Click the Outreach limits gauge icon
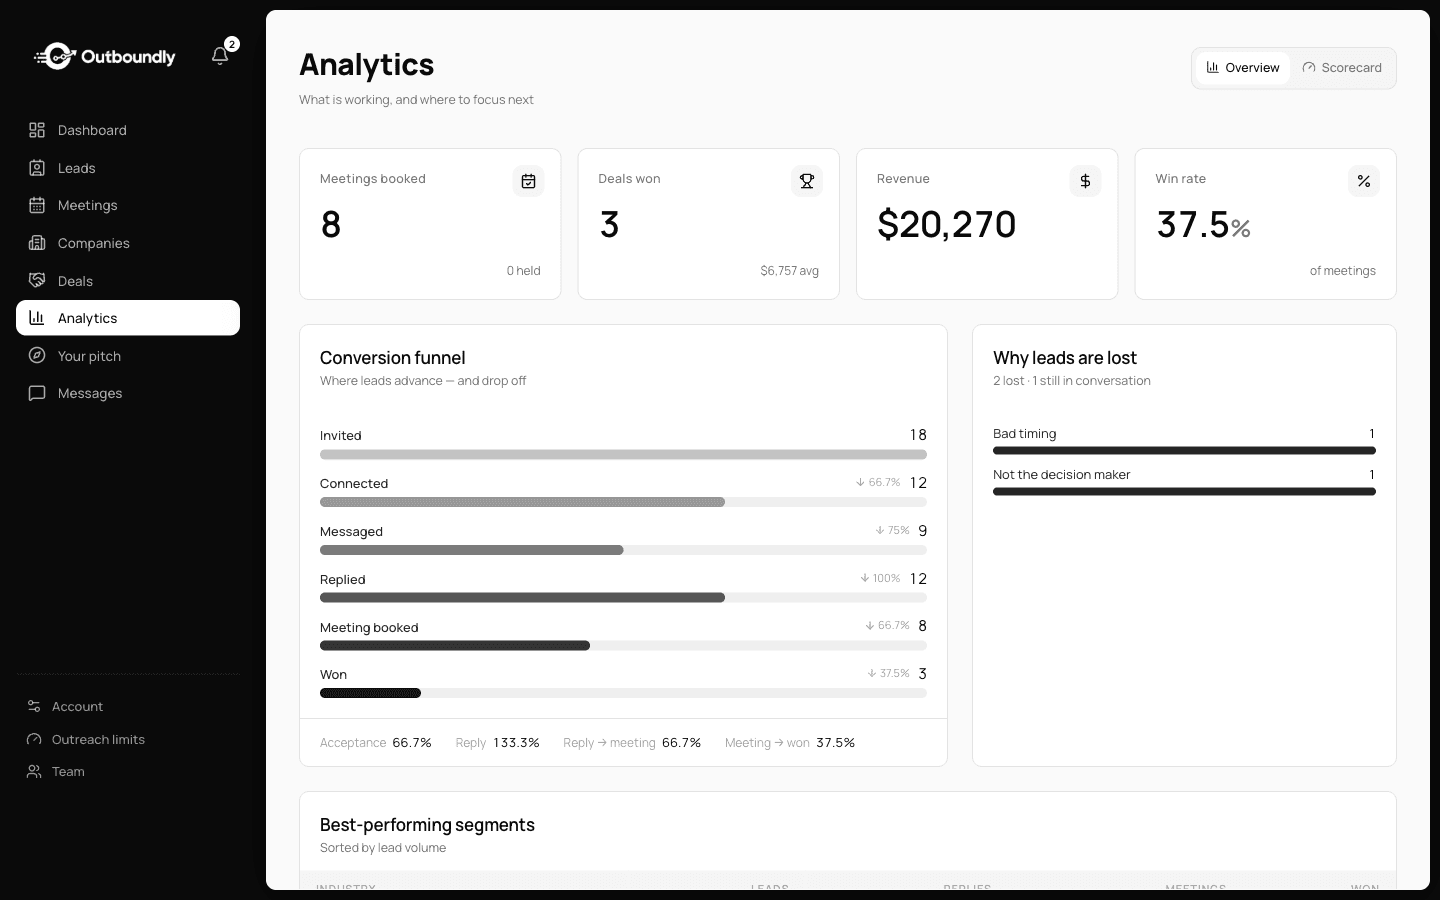Image resolution: width=1440 pixels, height=900 pixels. [34, 739]
